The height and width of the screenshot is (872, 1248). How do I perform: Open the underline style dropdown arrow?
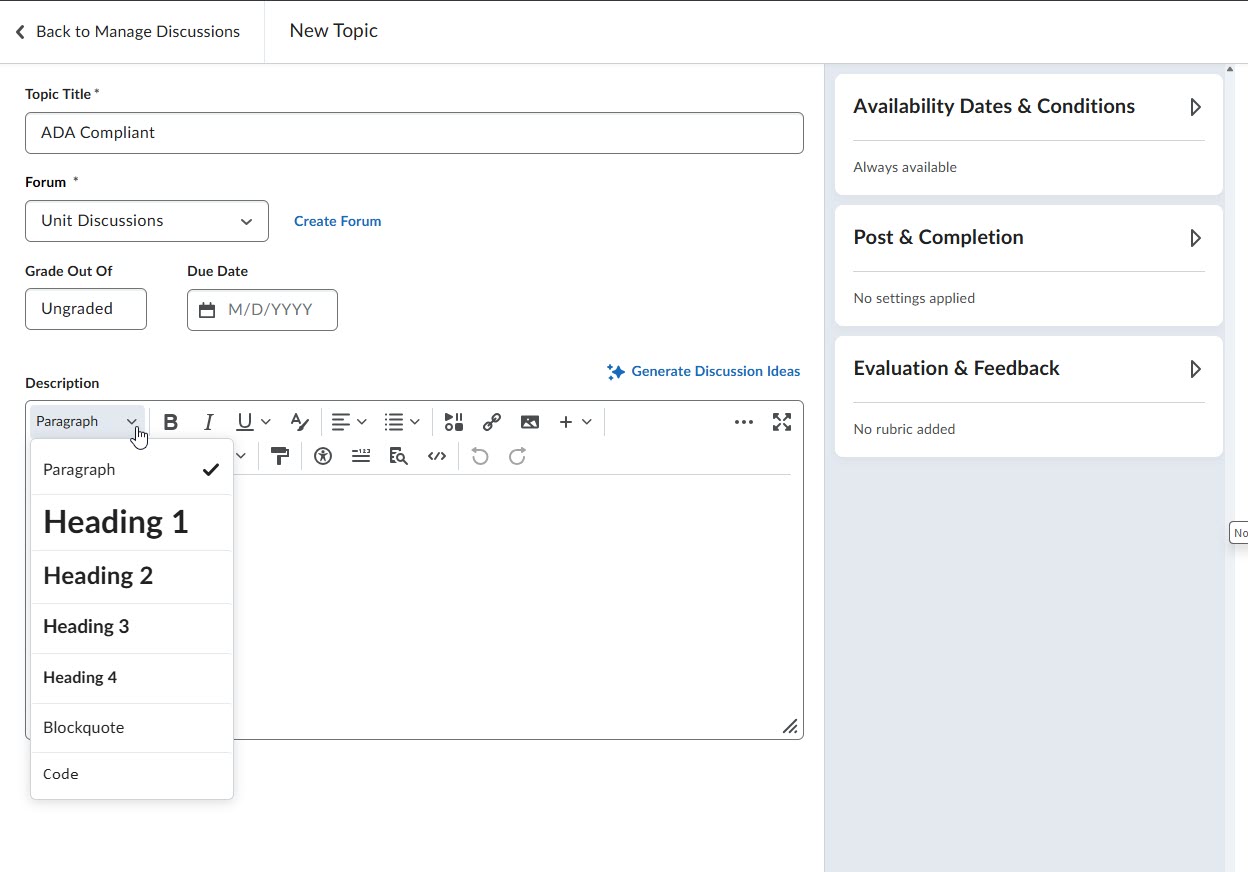267,421
